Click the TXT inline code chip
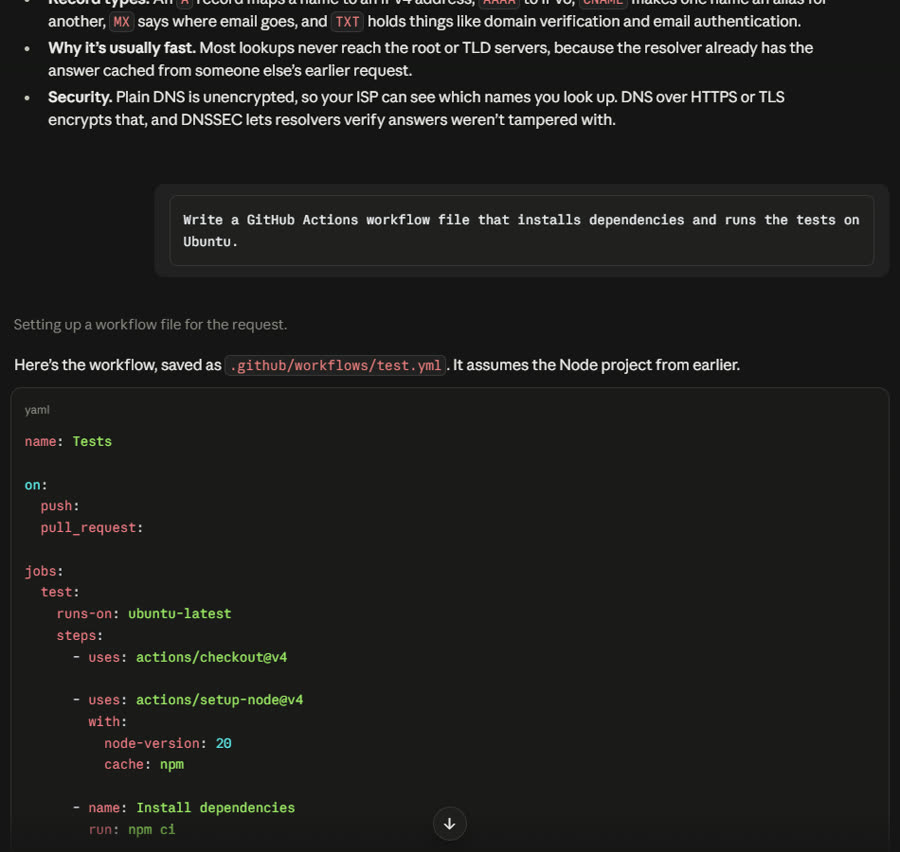This screenshot has width=900, height=852. [347, 22]
